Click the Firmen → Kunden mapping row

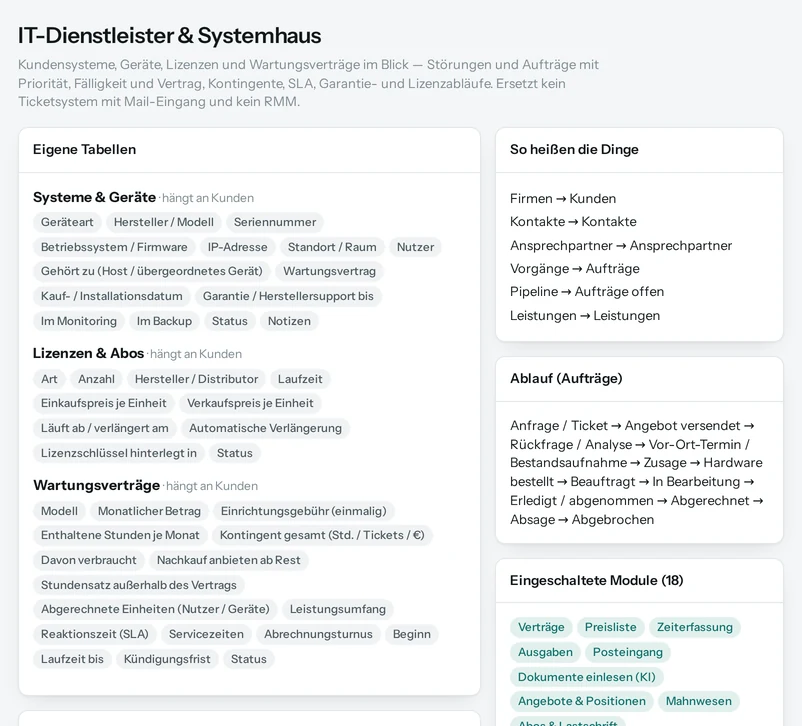[563, 199]
